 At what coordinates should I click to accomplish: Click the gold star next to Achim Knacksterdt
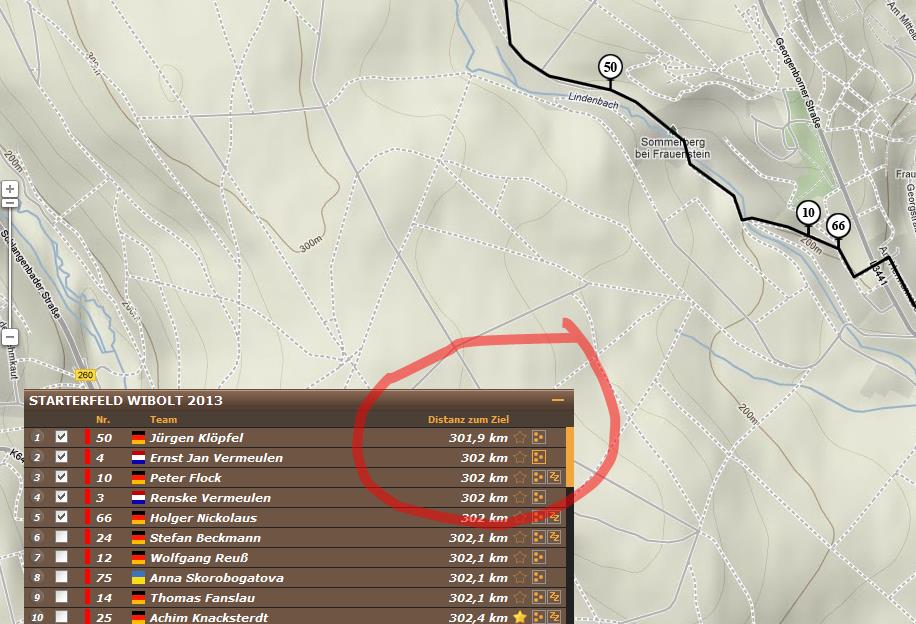520,618
